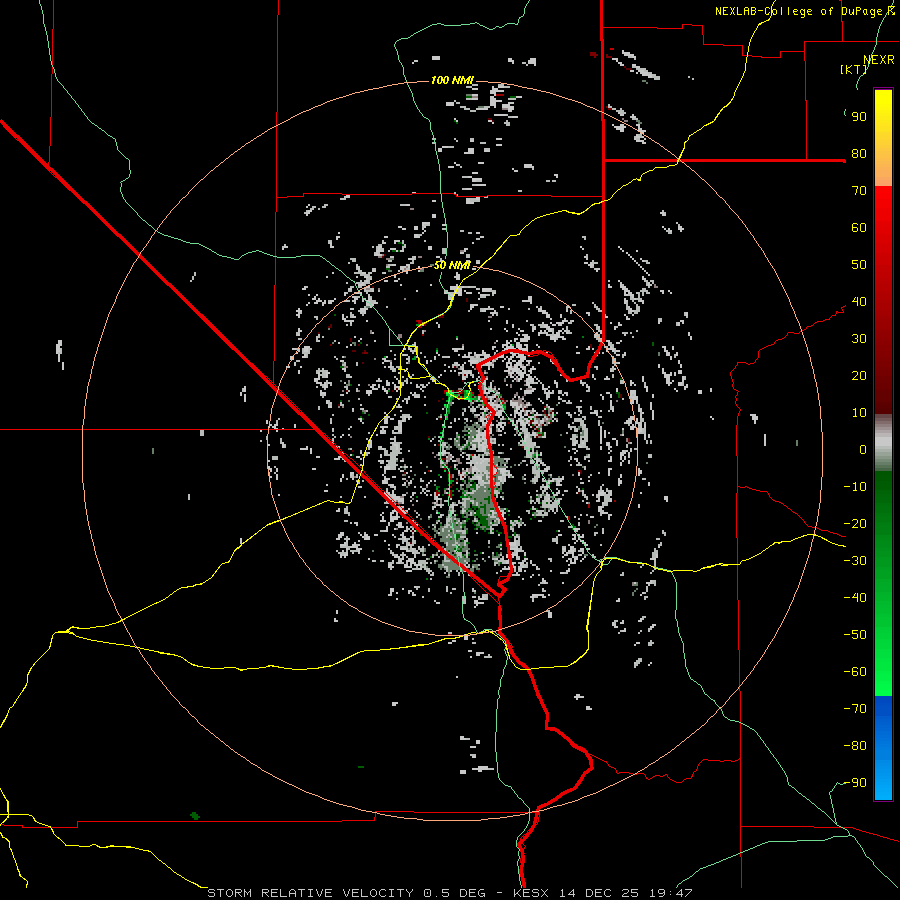Screen dimensions: 900x900
Task: Select the positive "60" velocity scale label
Action: pos(859,228)
